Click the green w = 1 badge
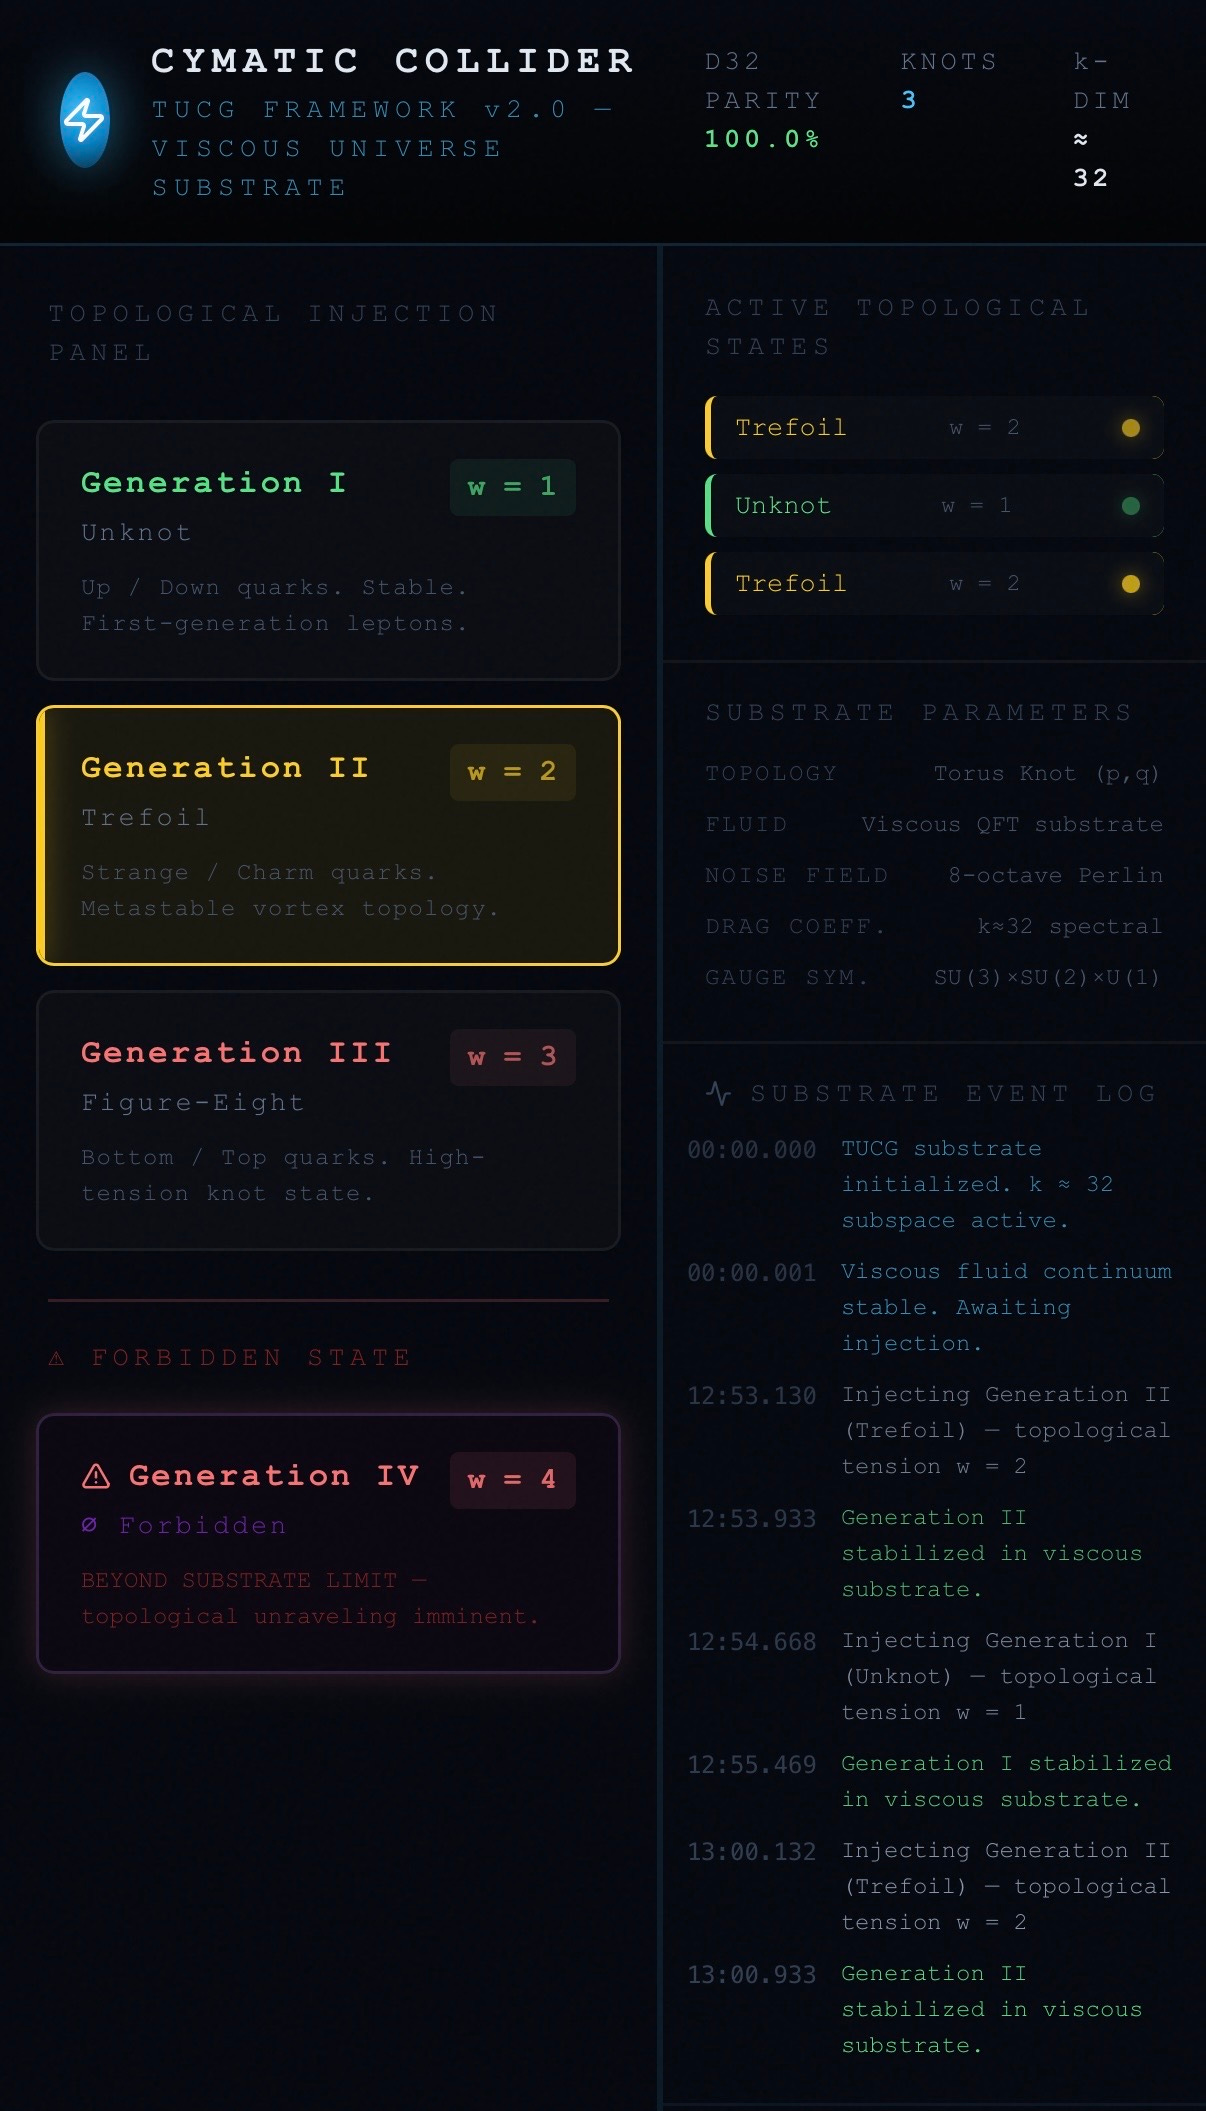 pyautogui.click(x=512, y=487)
